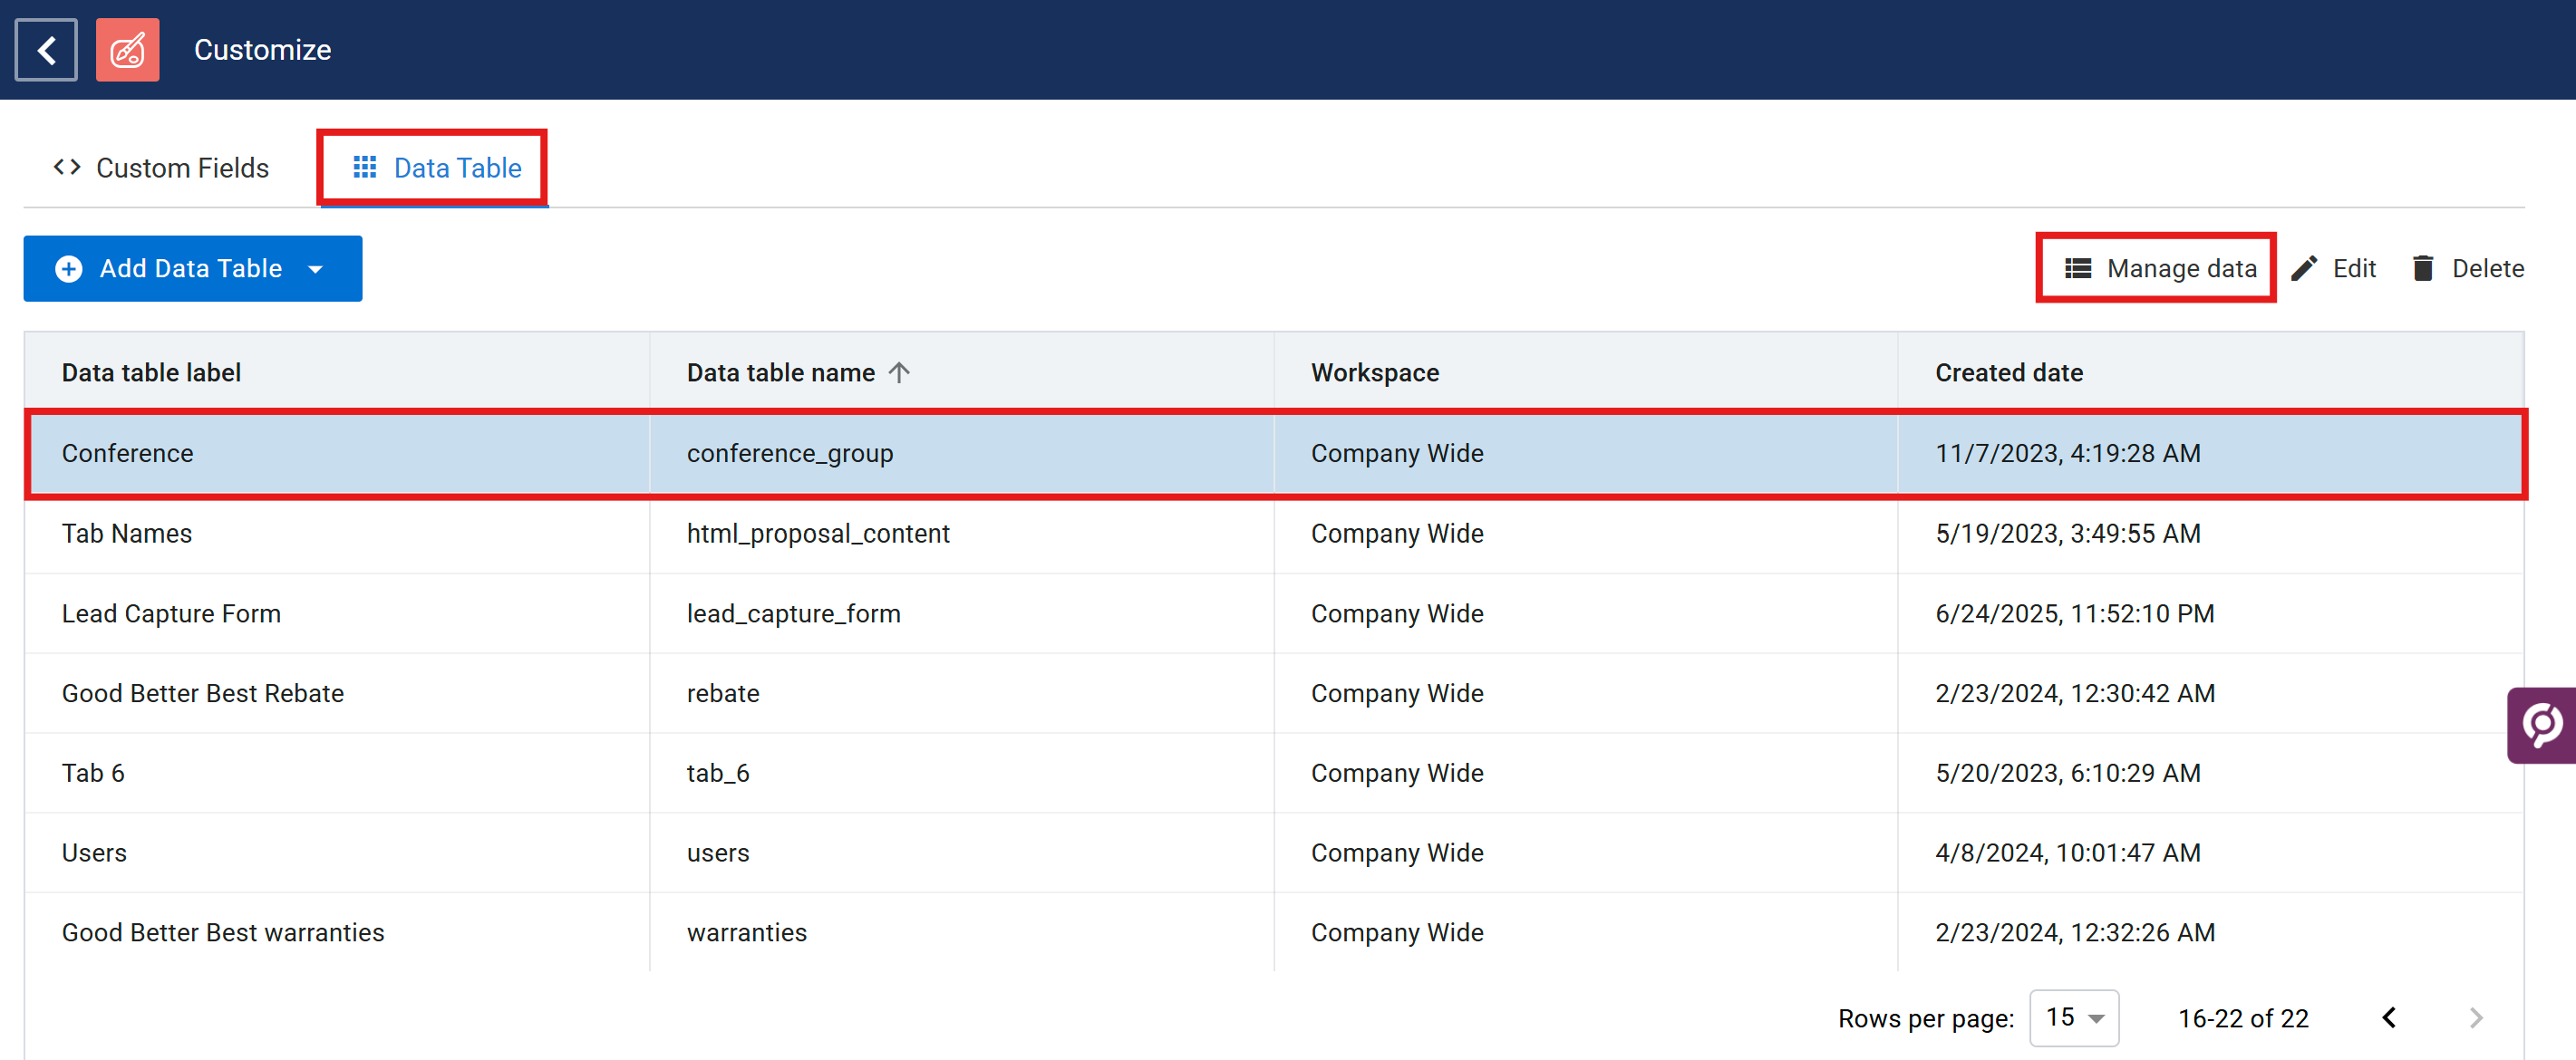Open the Rows per page dropdown

tap(2074, 1017)
